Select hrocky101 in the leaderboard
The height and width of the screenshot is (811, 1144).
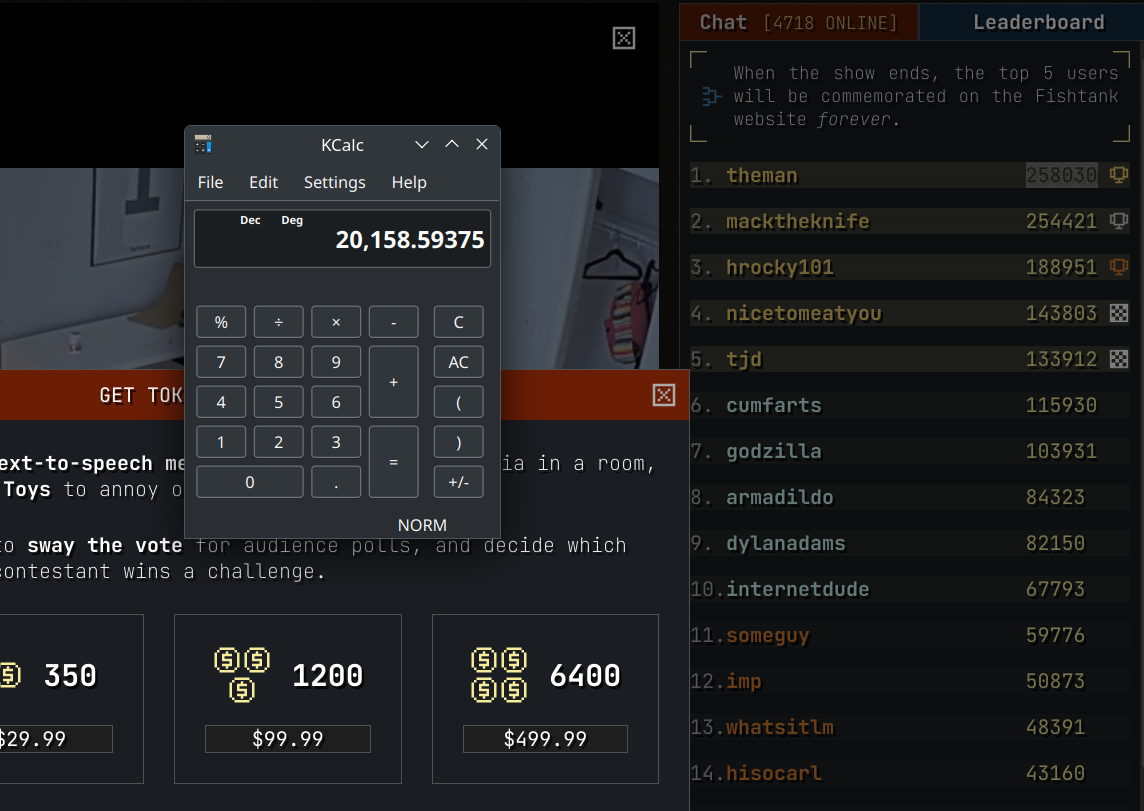910,267
